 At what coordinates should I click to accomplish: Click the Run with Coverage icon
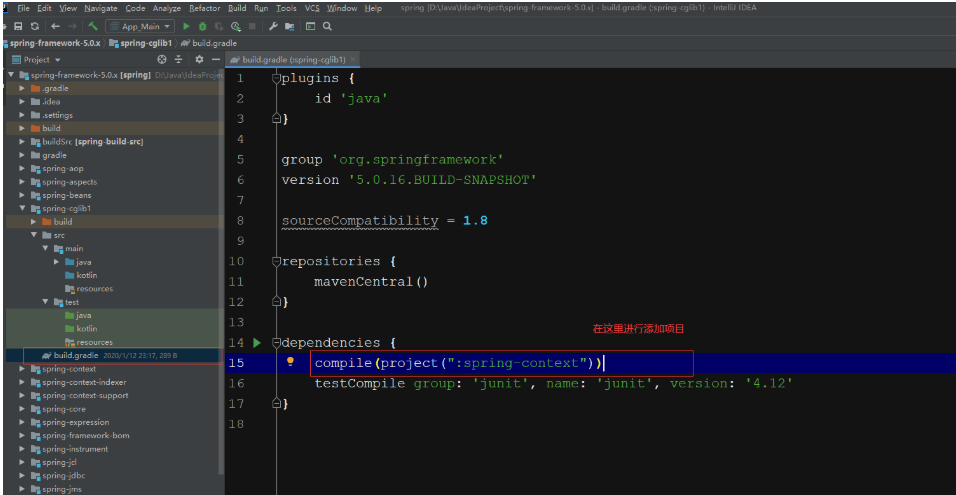pos(219,26)
